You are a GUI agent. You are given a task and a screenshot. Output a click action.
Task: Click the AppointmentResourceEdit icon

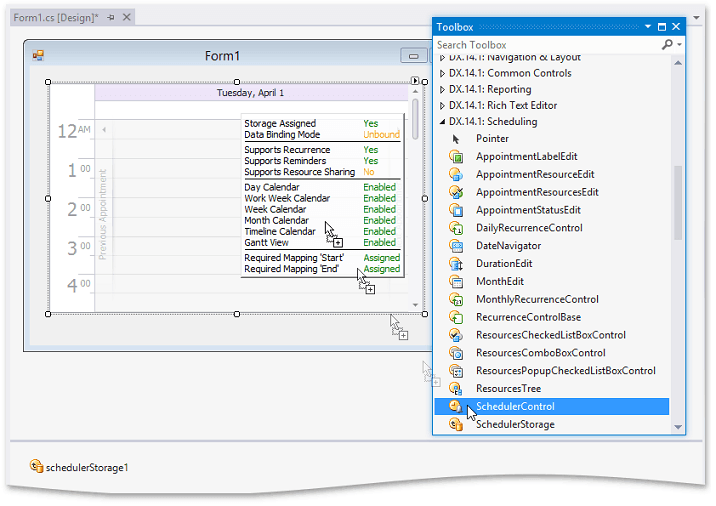click(456, 175)
